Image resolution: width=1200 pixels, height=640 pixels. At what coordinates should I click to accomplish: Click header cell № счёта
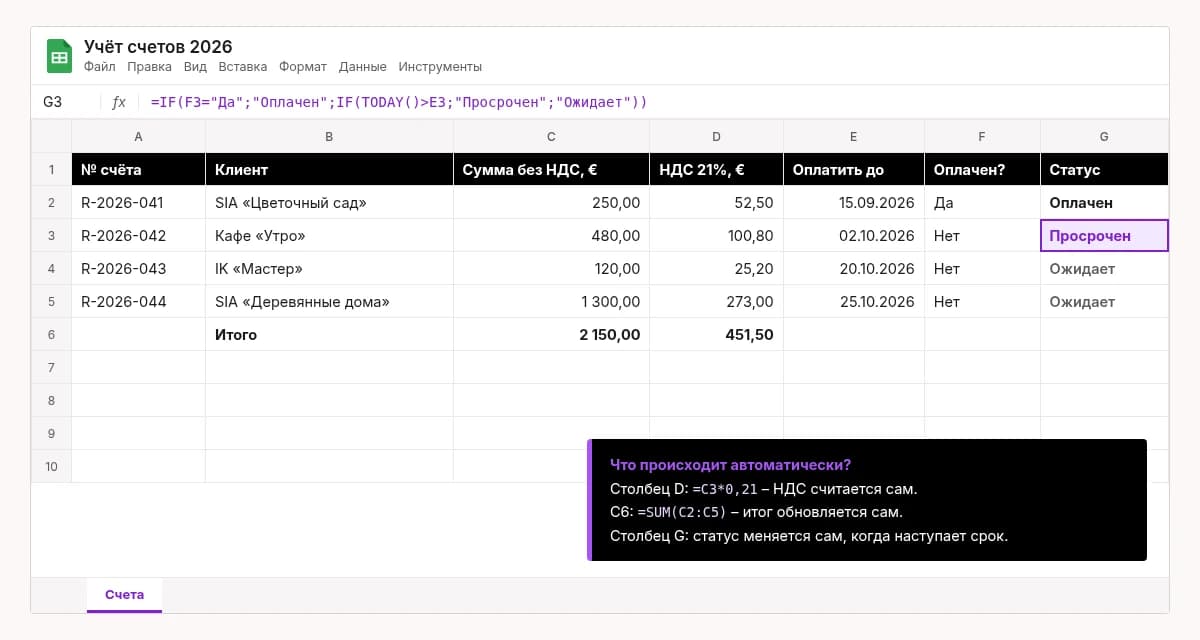click(x=138, y=170)
